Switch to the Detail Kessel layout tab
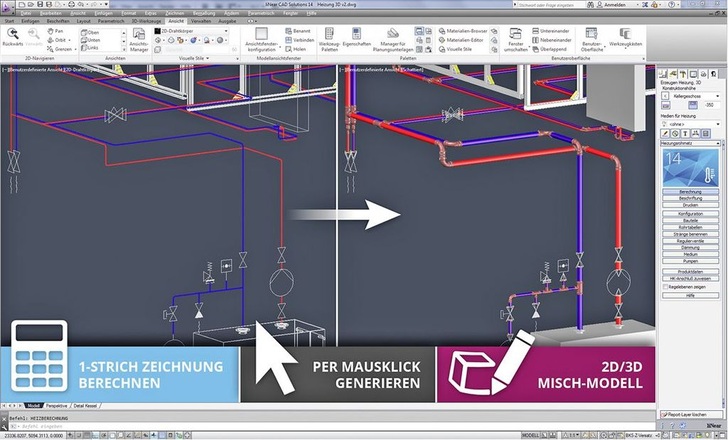Viewport: 728px width, 440px height. 85,406
